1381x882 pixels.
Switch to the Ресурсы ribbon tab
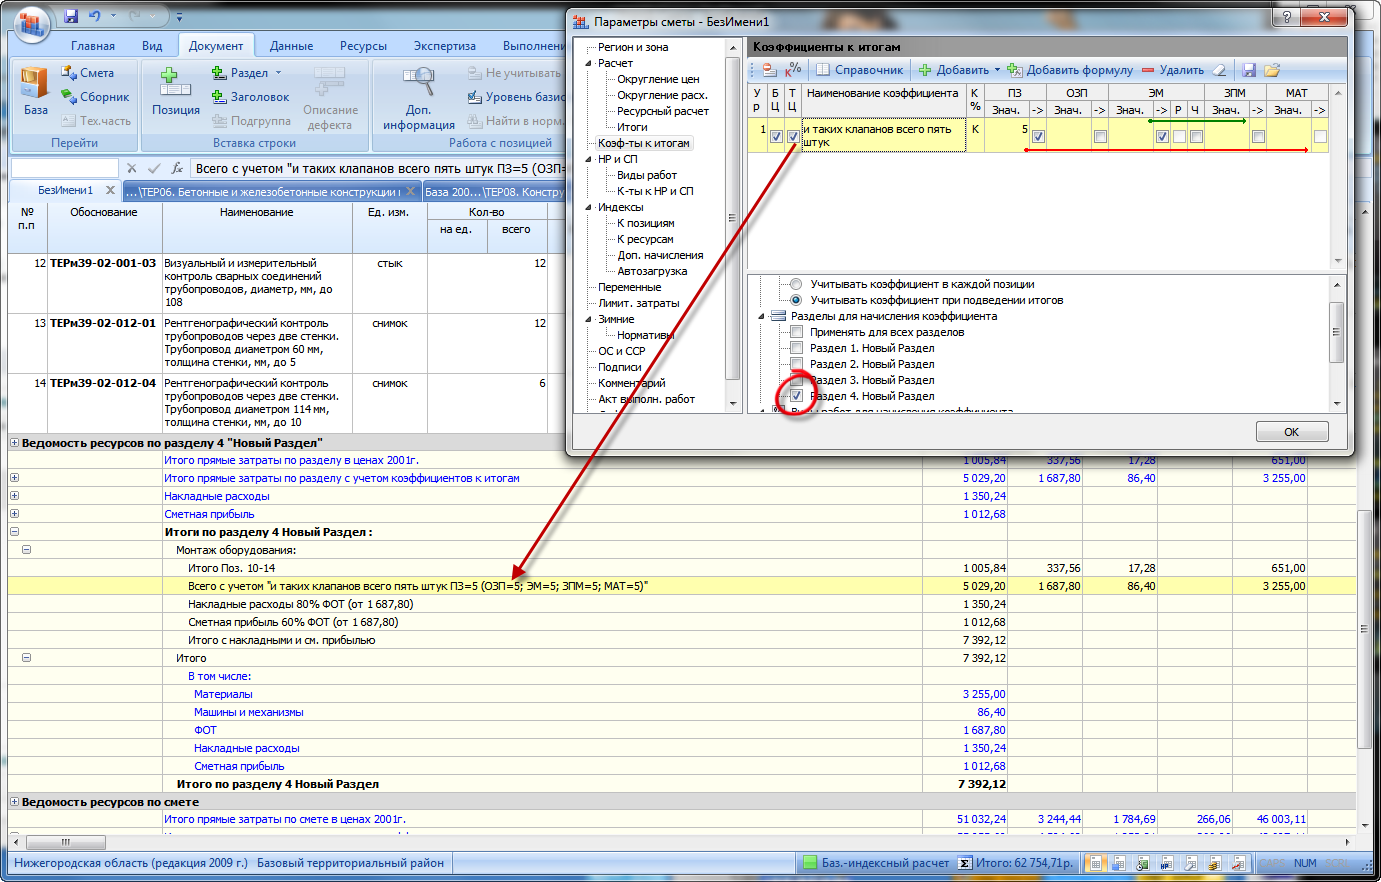point(363,46)
